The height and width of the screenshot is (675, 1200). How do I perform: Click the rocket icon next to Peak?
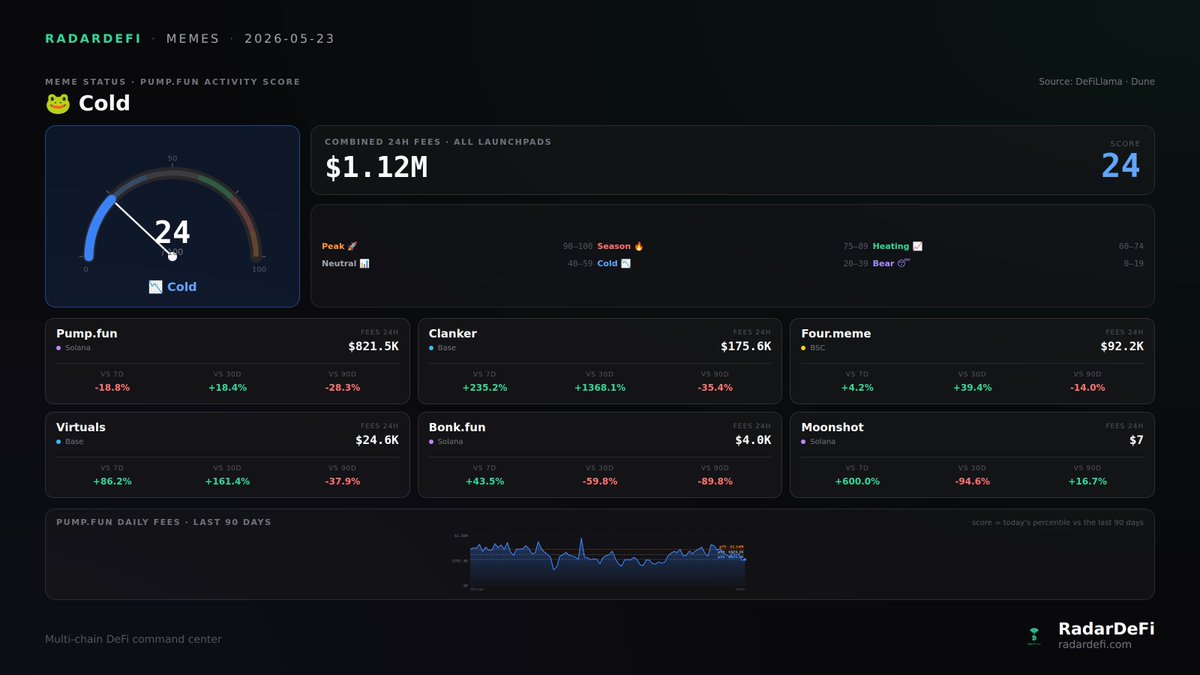[x=351, y=246]
